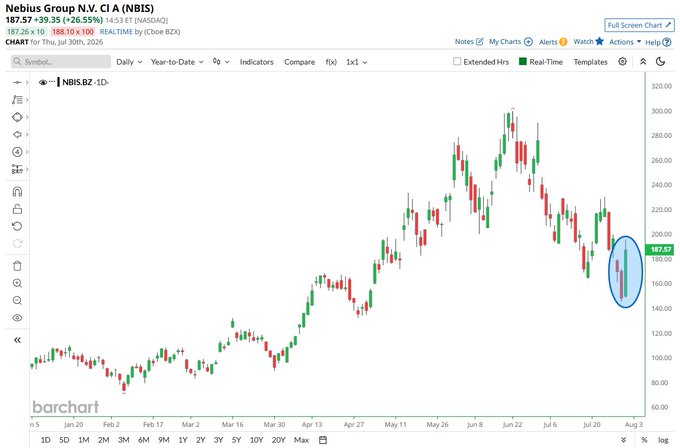Viewport: 680px width, 448px height.
Task: Click REALTIME data source text
Action: click(116, 31)
